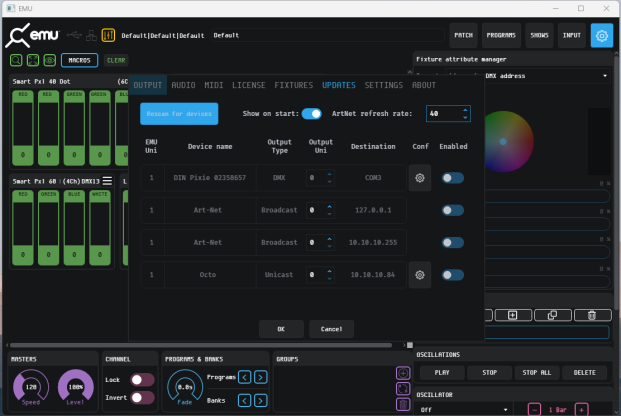Switch to the AUDIO tab
This screenshot has width=621, height=416.
tap(183, 85)
